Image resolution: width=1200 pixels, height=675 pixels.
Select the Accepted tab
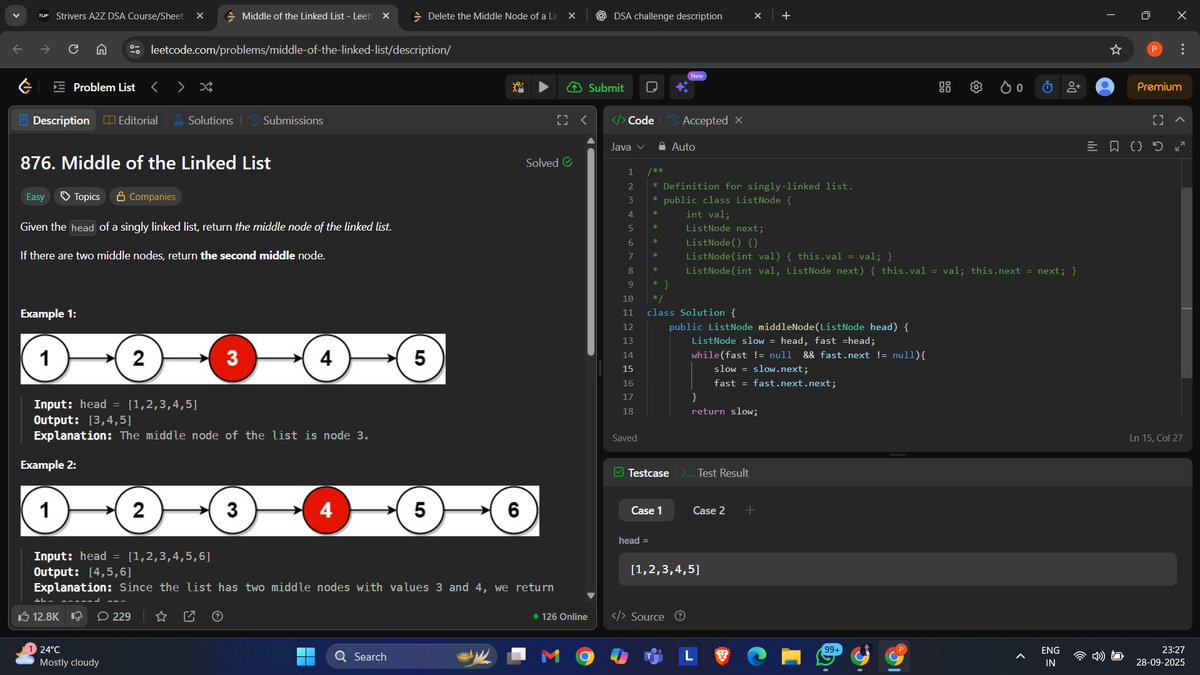point(697,120)
